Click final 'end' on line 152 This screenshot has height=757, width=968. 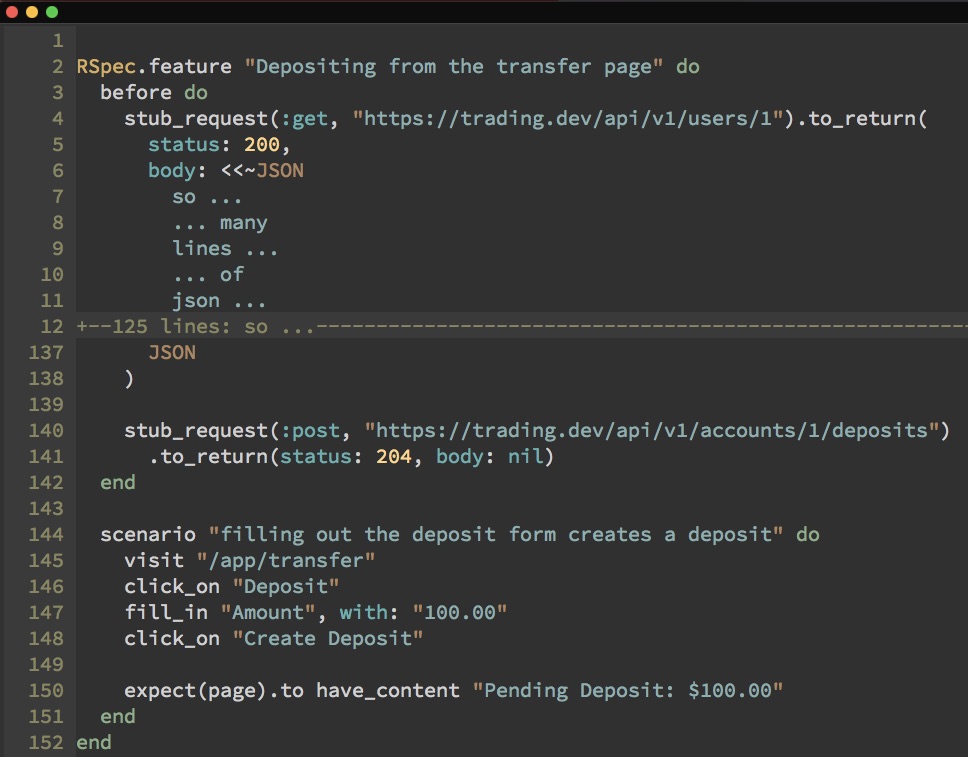(x=94, y=742)
